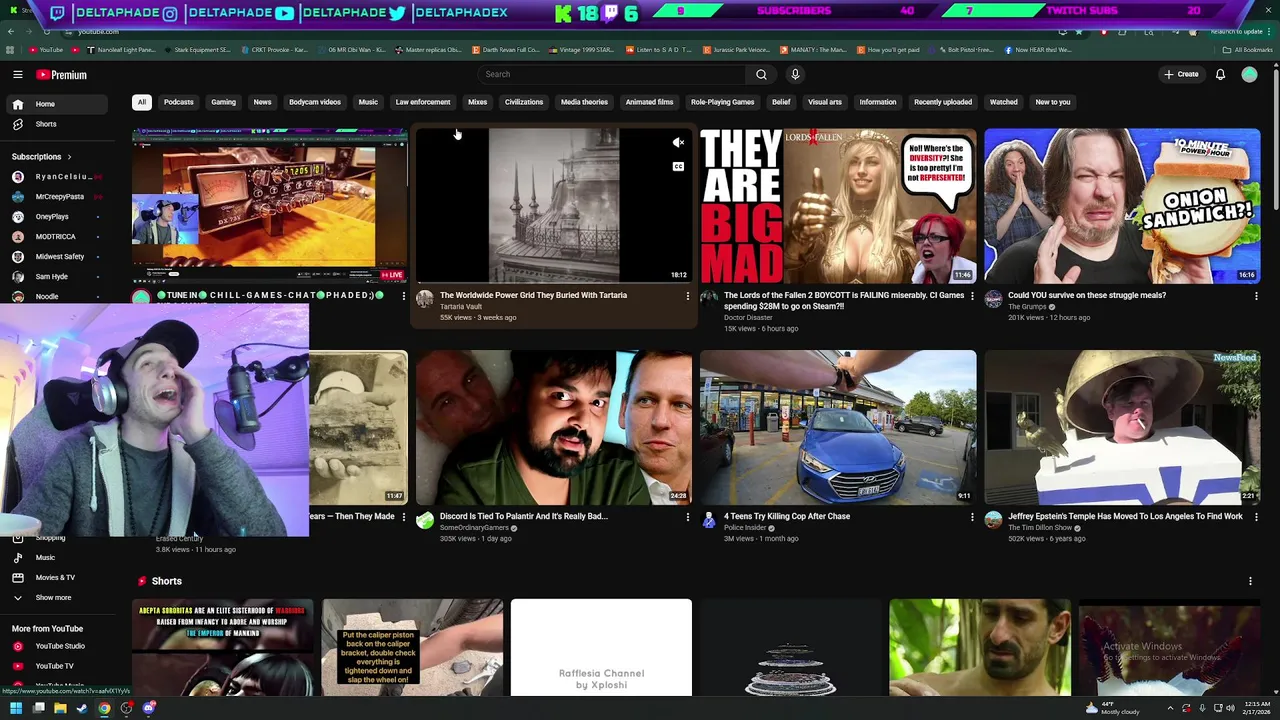Open the taskbar weather widget
The image size is (1280, 720).
coord(1113,708)
